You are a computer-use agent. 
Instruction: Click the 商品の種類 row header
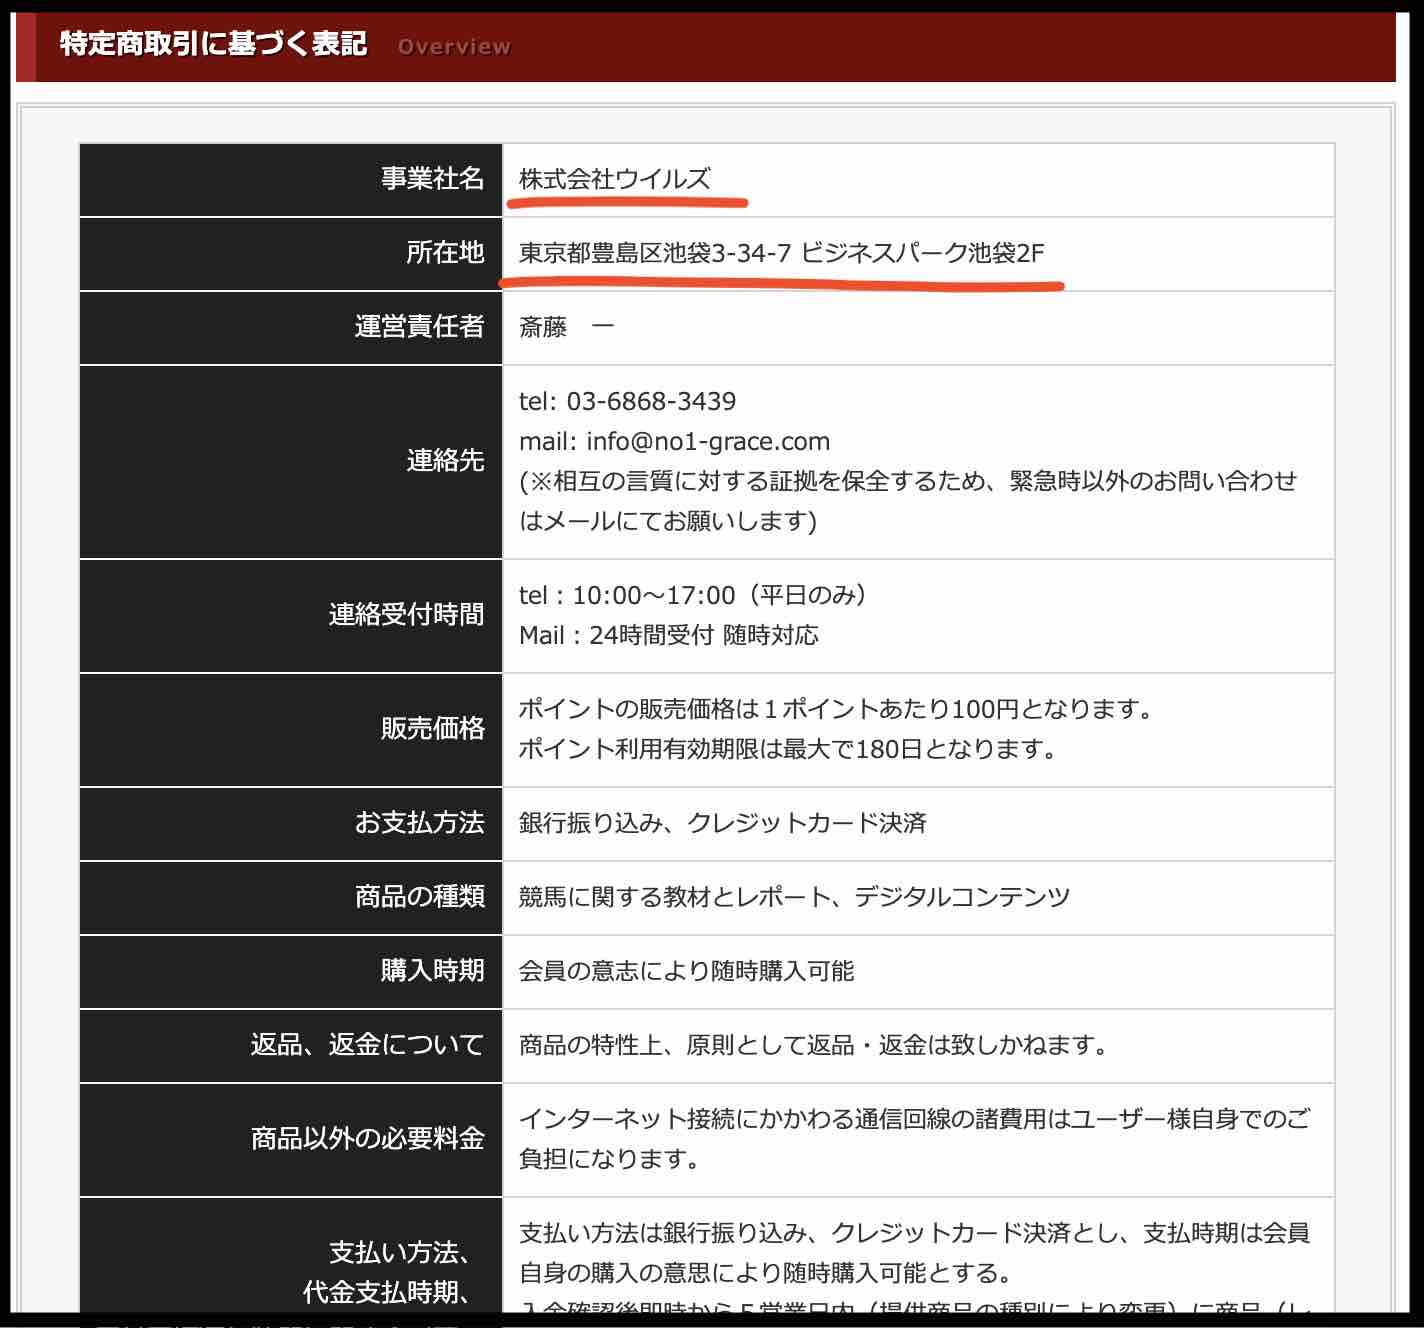421,897
